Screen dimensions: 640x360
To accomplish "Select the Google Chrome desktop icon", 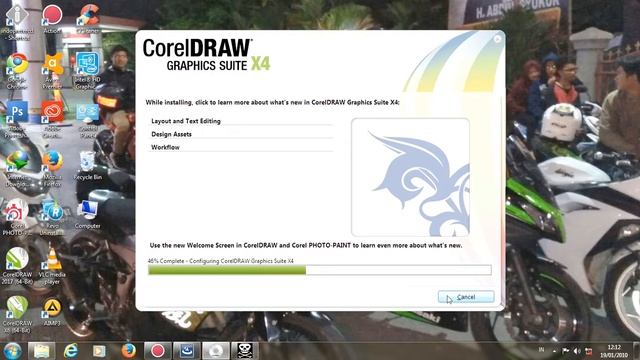I will [17, 71].
